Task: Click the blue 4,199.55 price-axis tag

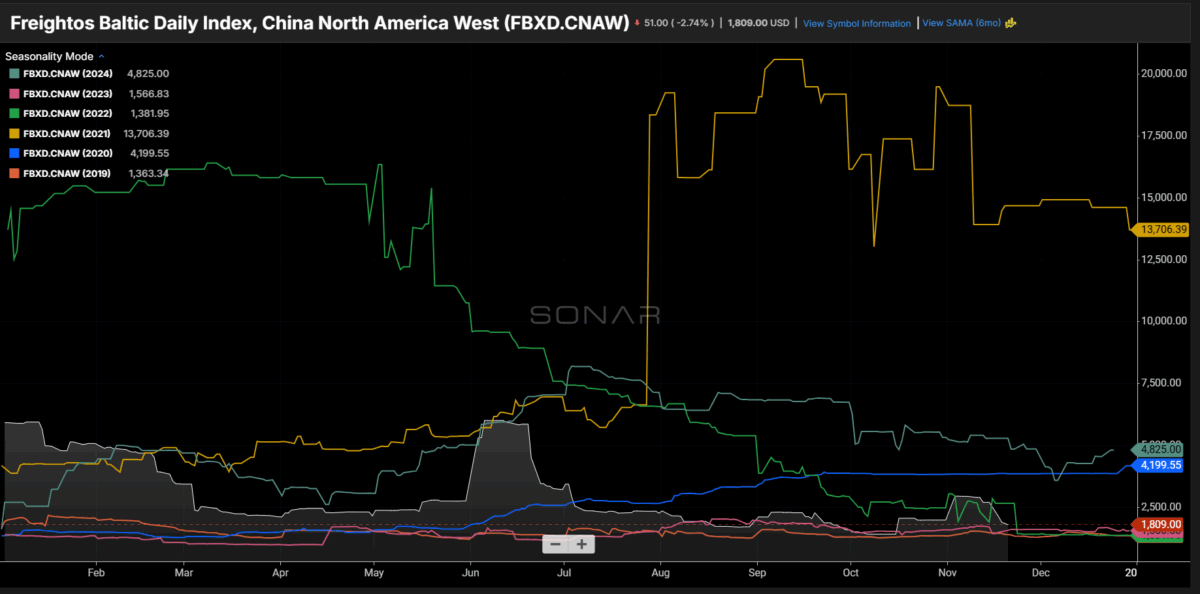Action: 1159,465
